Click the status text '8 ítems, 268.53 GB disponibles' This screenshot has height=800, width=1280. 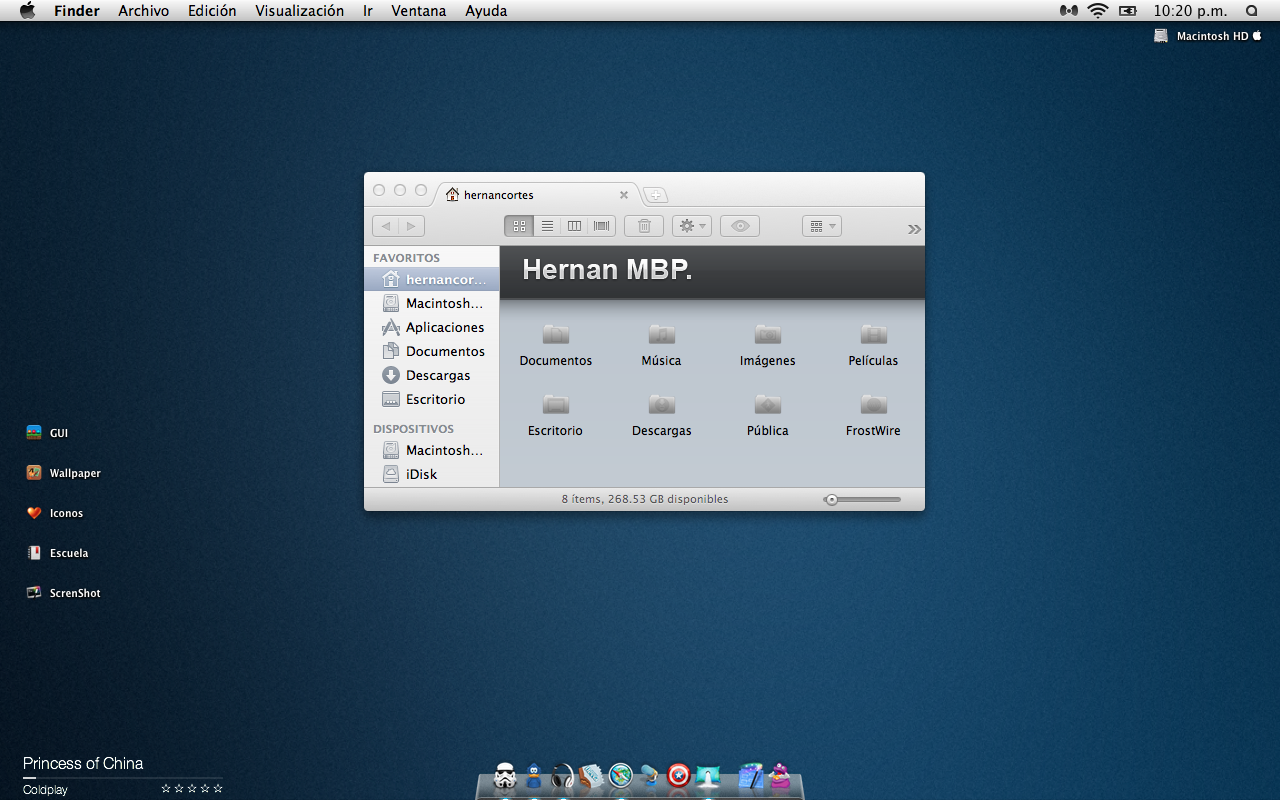(x=645, y=499)
